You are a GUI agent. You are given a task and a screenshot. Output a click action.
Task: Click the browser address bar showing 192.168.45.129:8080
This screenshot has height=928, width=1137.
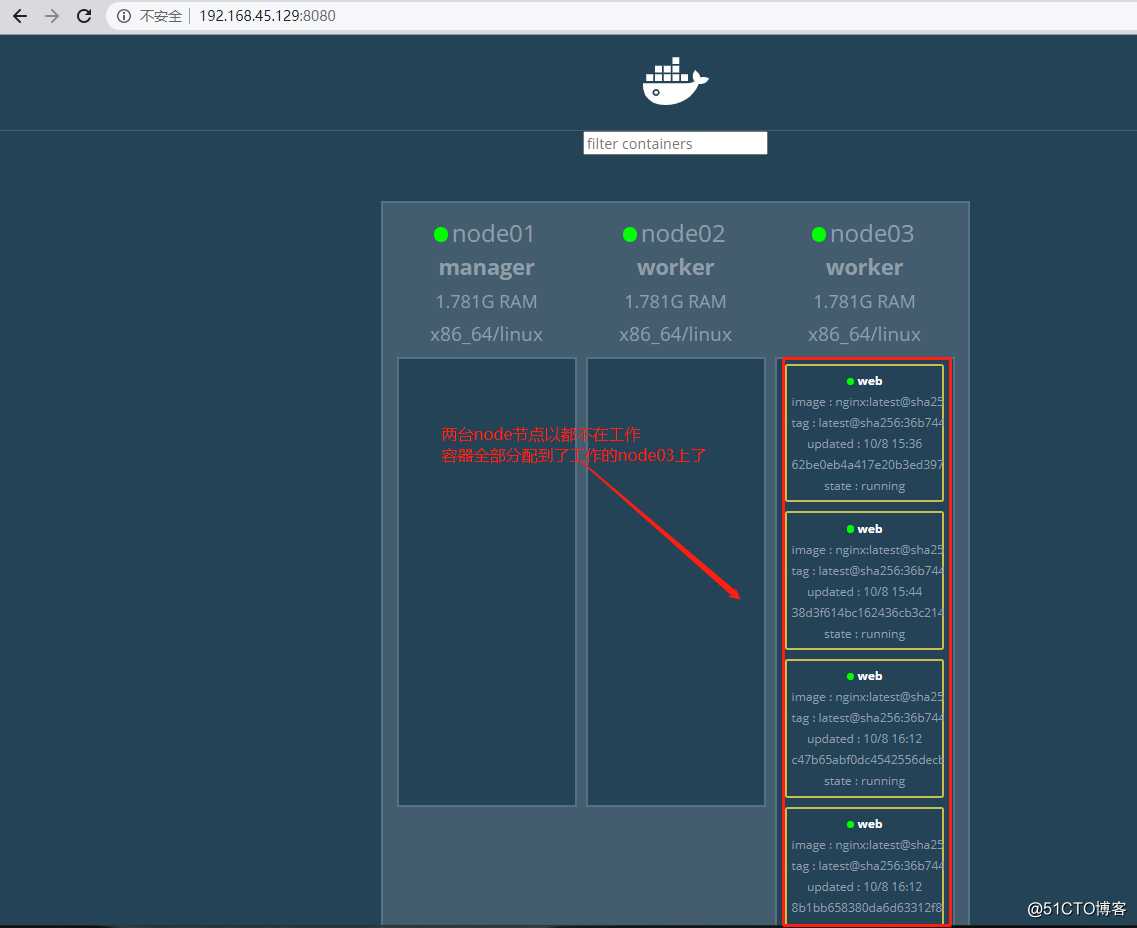266,15
